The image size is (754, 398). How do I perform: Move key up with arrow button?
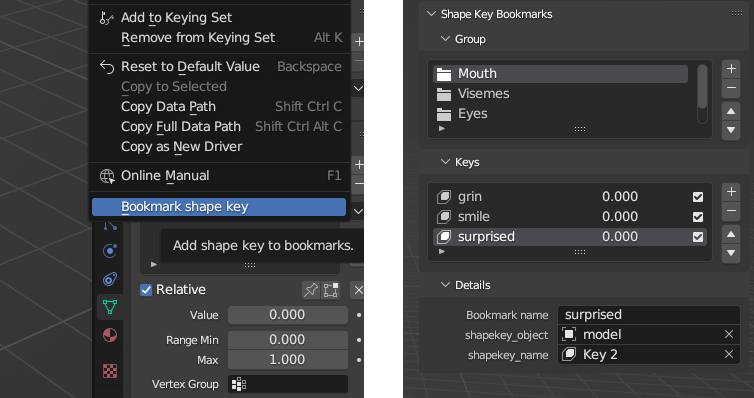[x=731, y=234]
